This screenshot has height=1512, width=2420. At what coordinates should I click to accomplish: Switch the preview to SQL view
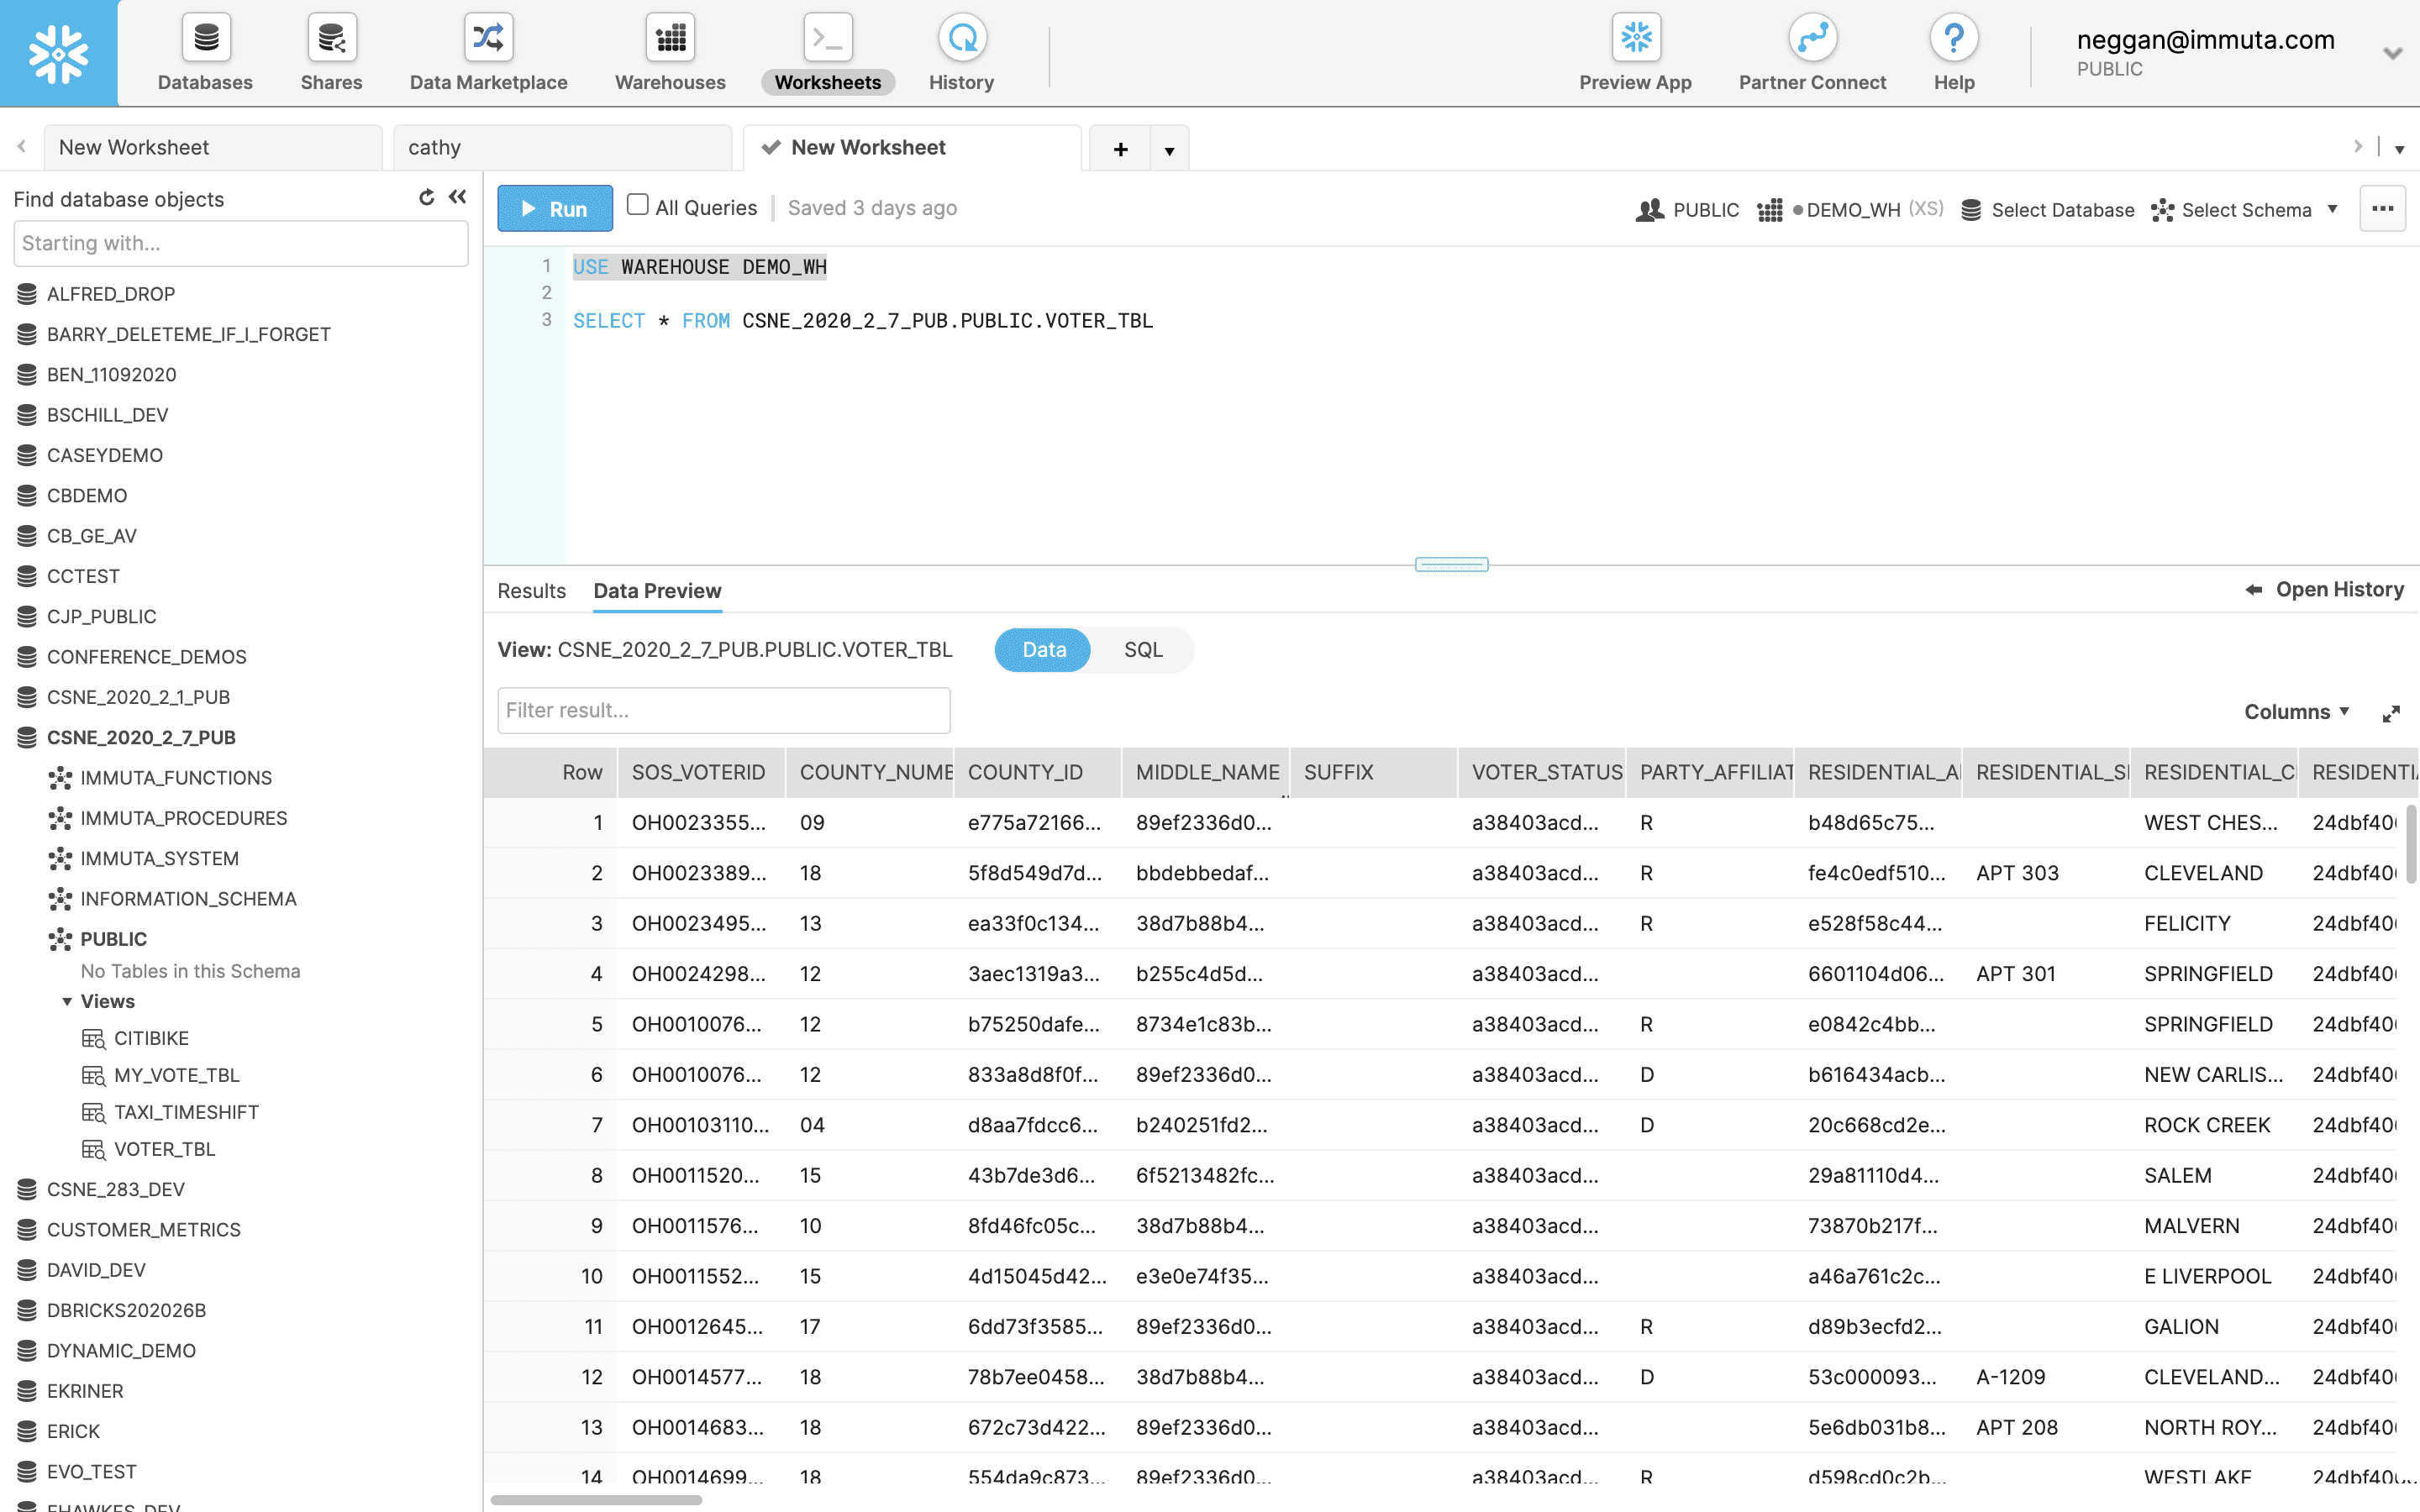click(1143, 649)
